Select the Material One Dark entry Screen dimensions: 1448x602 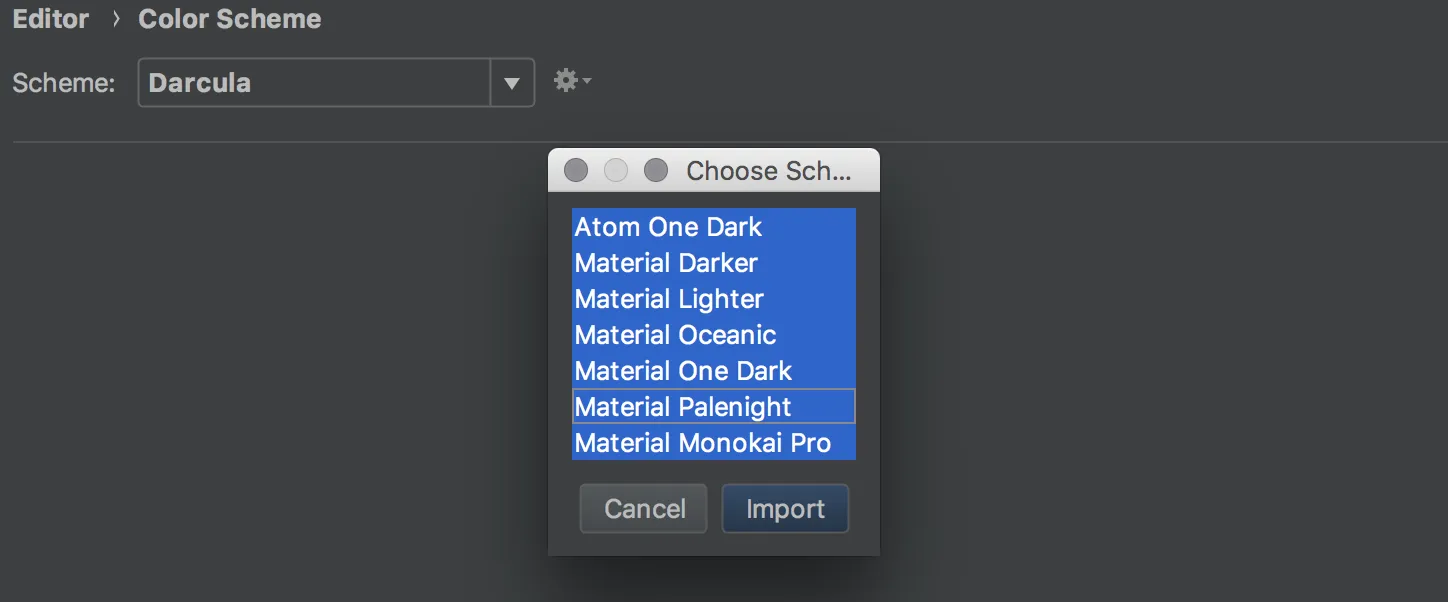tap(683, 371)
